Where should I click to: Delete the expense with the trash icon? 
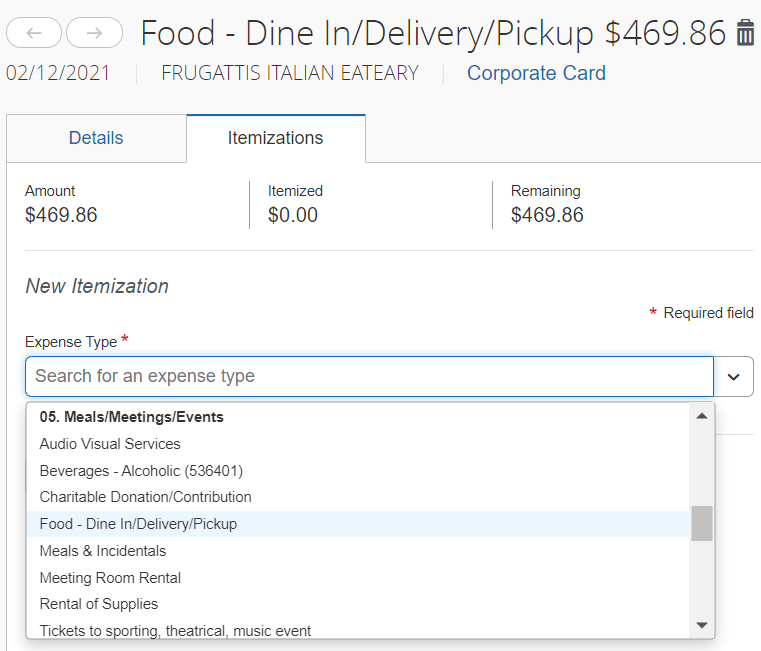[x=745, y=33]
